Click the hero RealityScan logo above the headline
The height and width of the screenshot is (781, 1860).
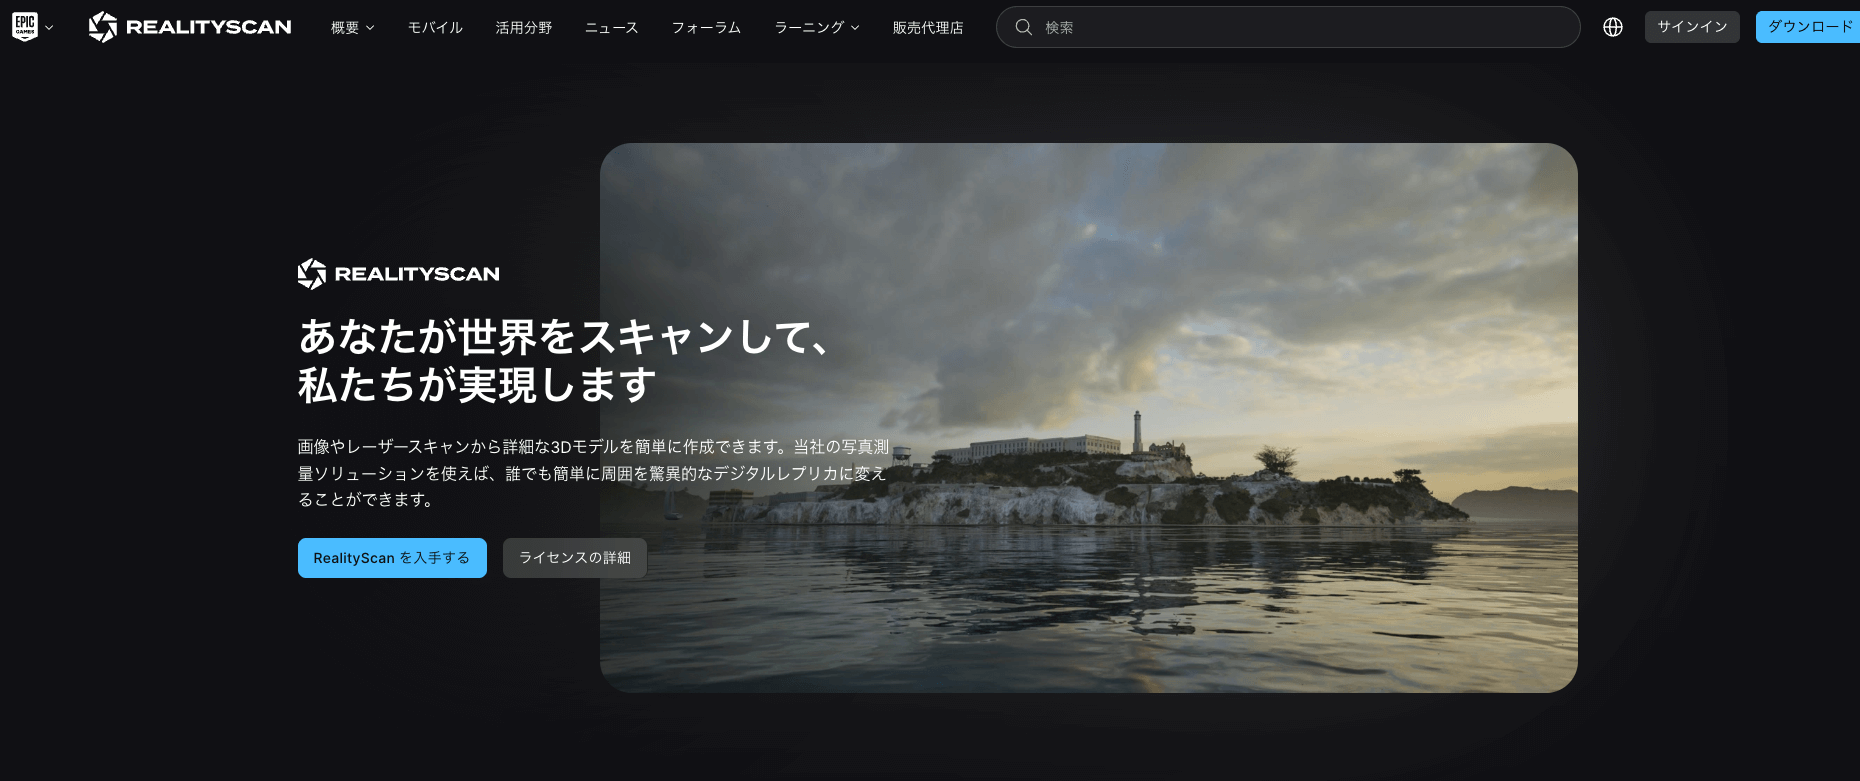[x=399, y=274]
